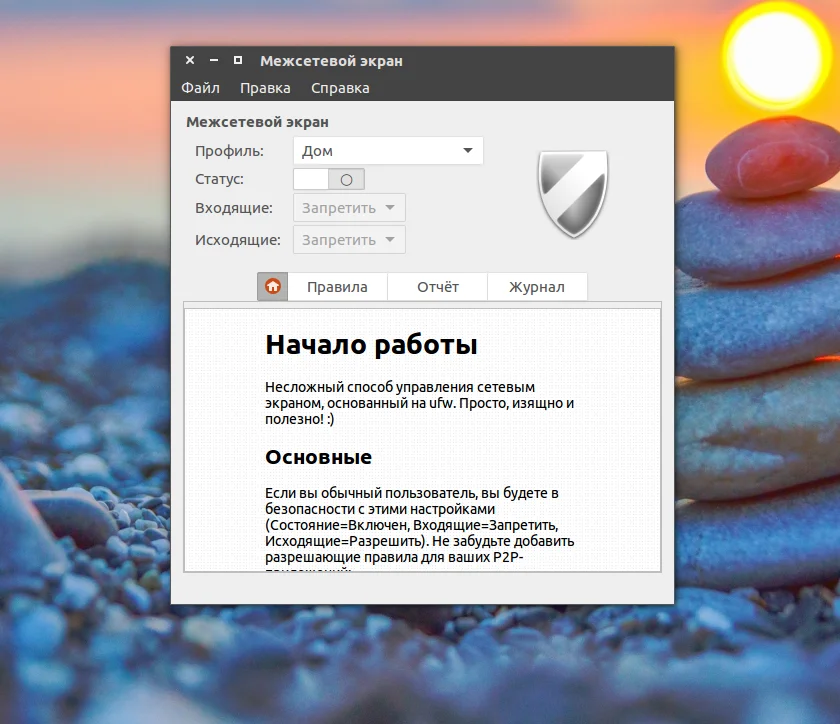This screenshot has height=724, width=840.
Task: Click the Основные section heading
Action: click(318, 457)
